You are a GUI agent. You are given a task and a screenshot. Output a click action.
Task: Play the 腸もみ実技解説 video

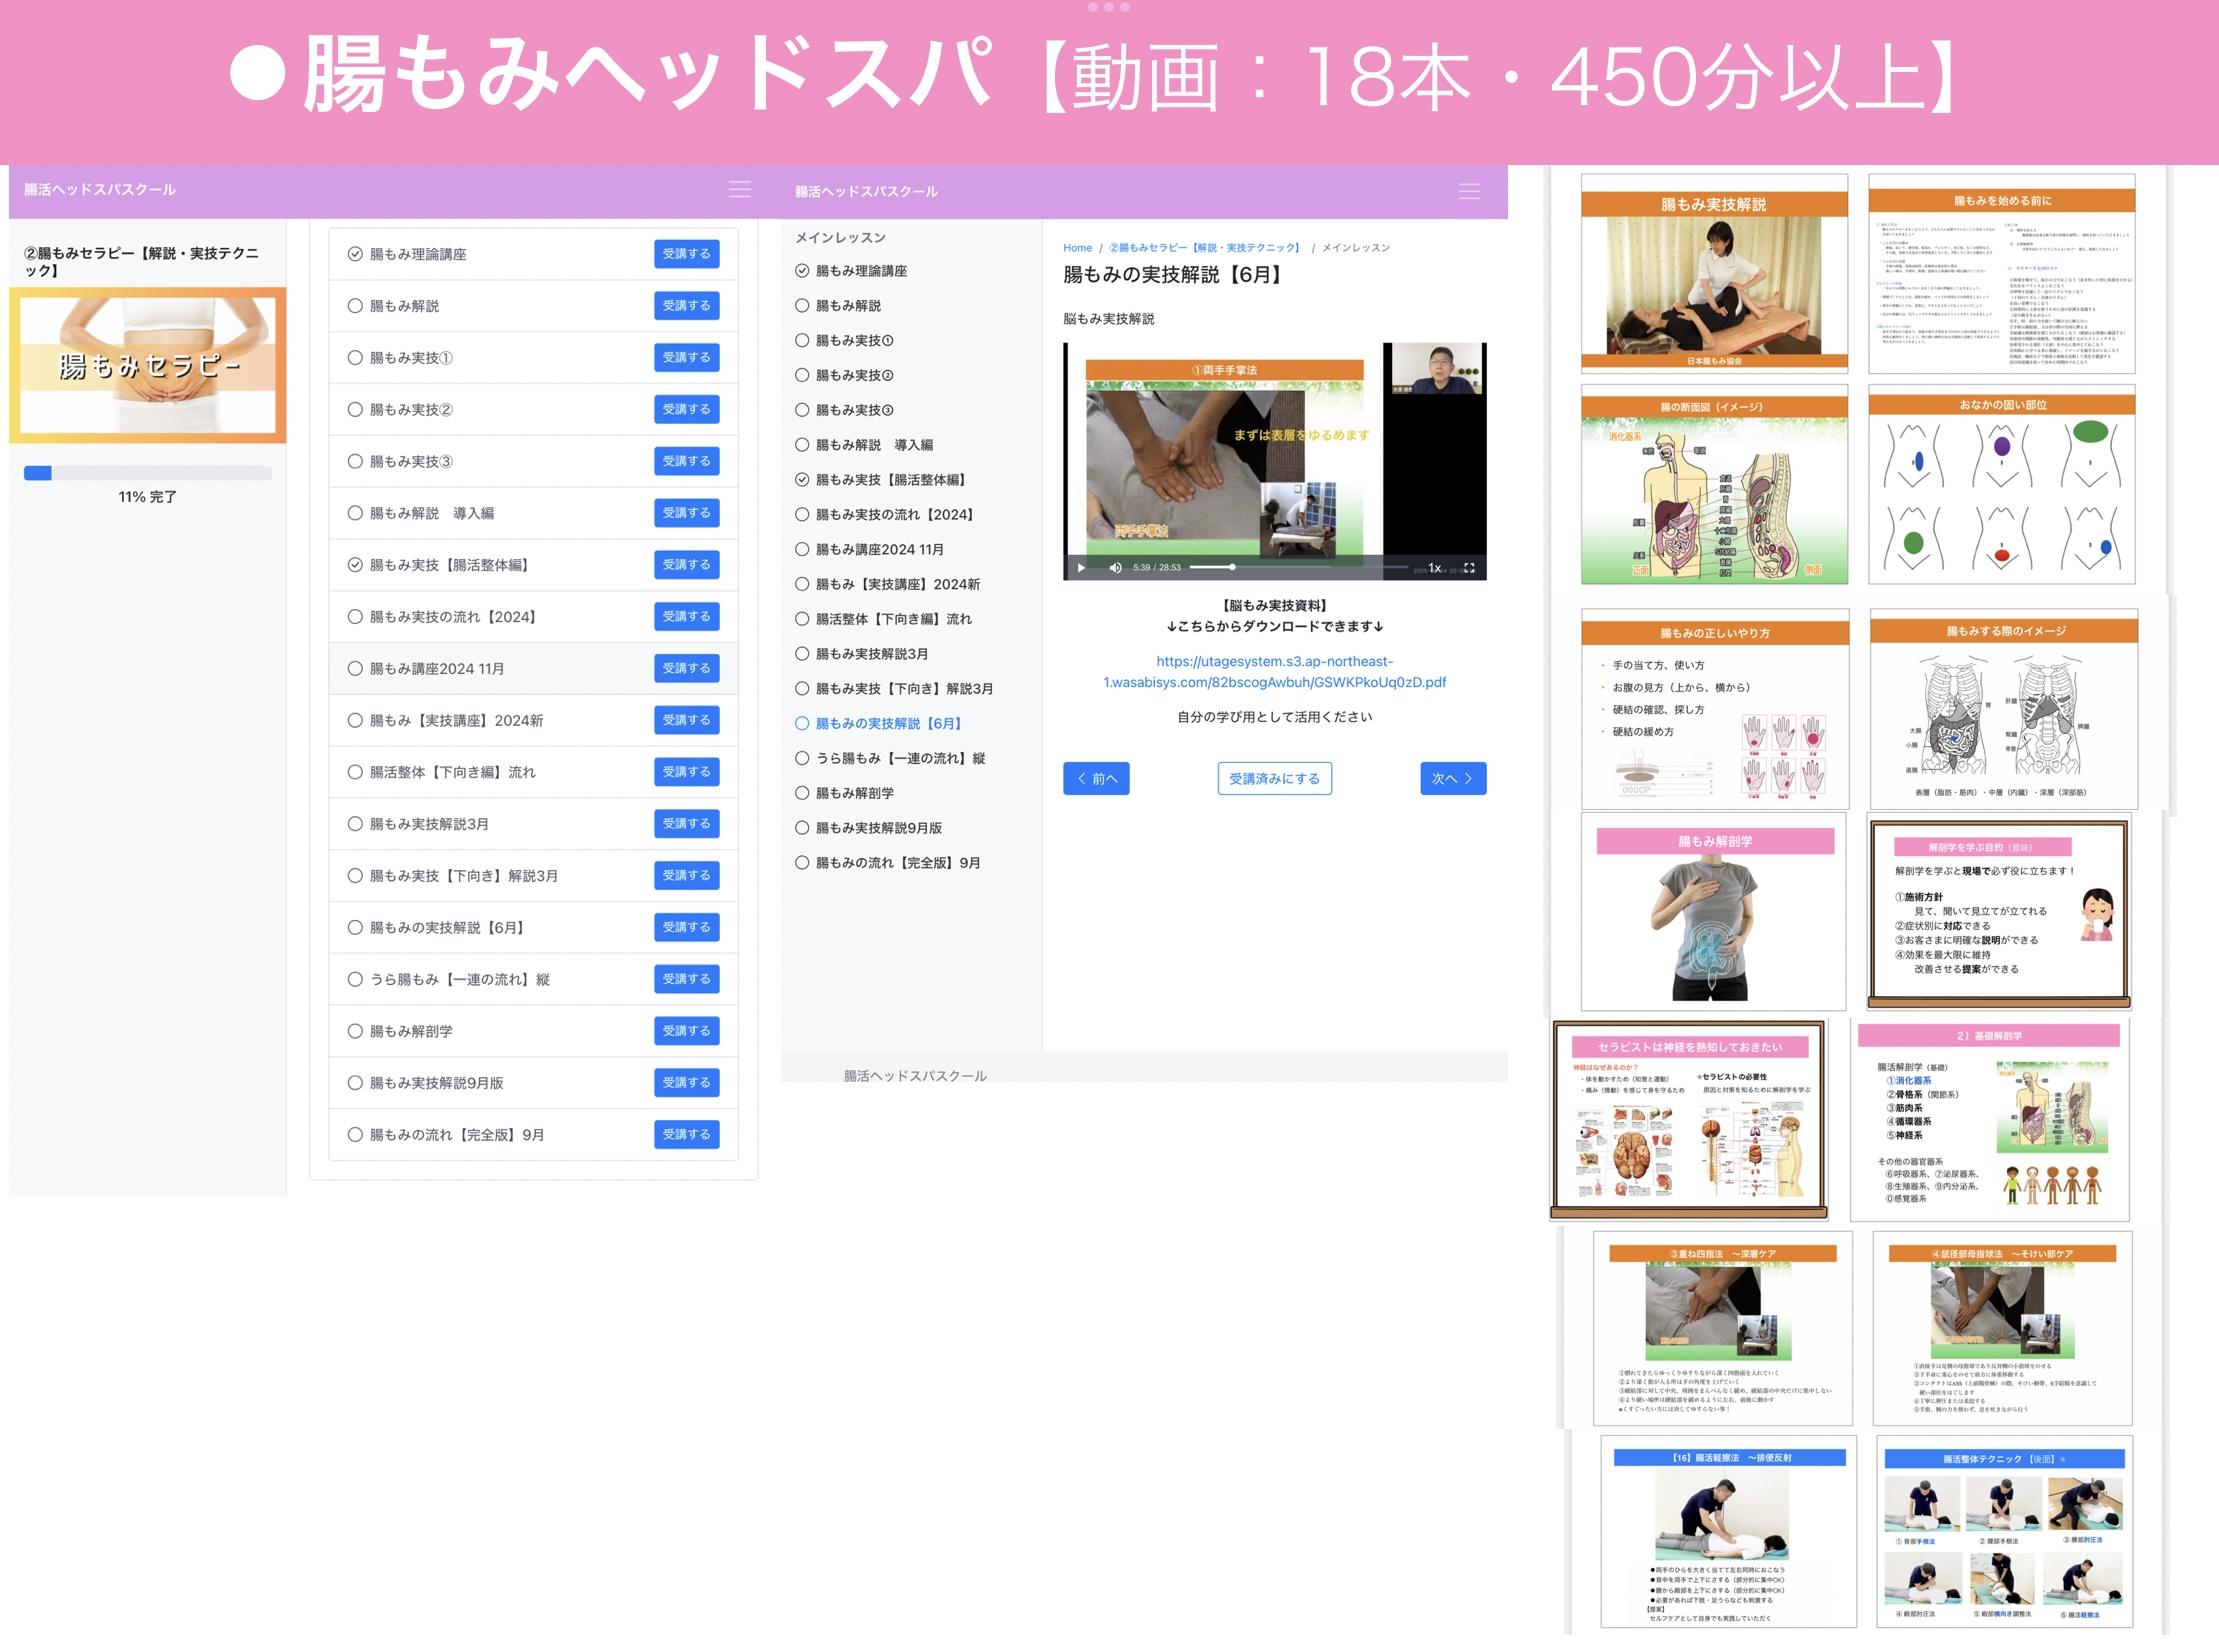pos(1081,568)
